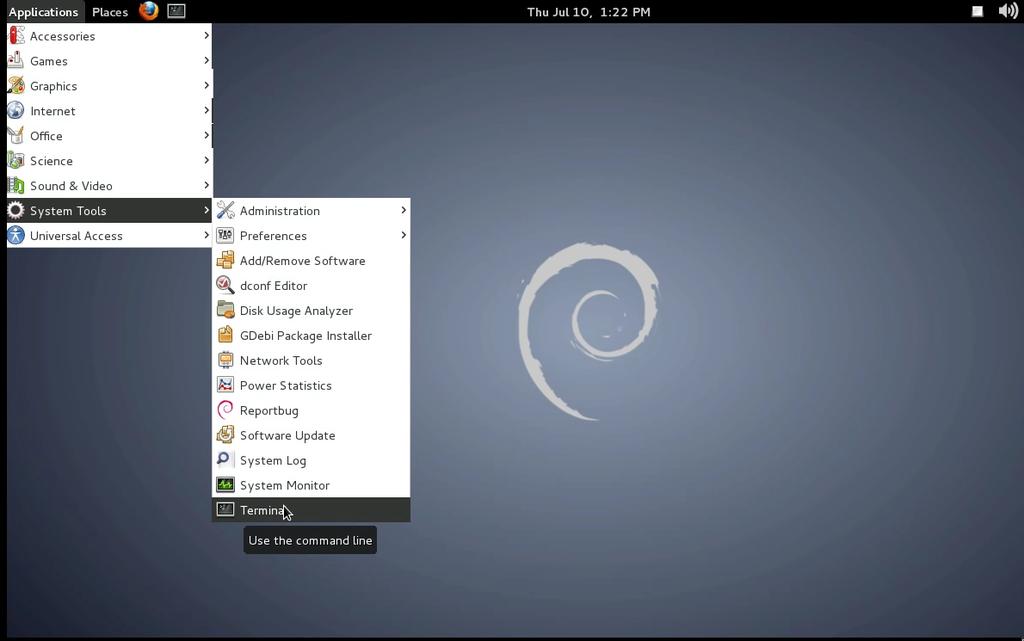Expand Science submenu arrow
This screenshot has height=641, width=1024.
(206, 160)
